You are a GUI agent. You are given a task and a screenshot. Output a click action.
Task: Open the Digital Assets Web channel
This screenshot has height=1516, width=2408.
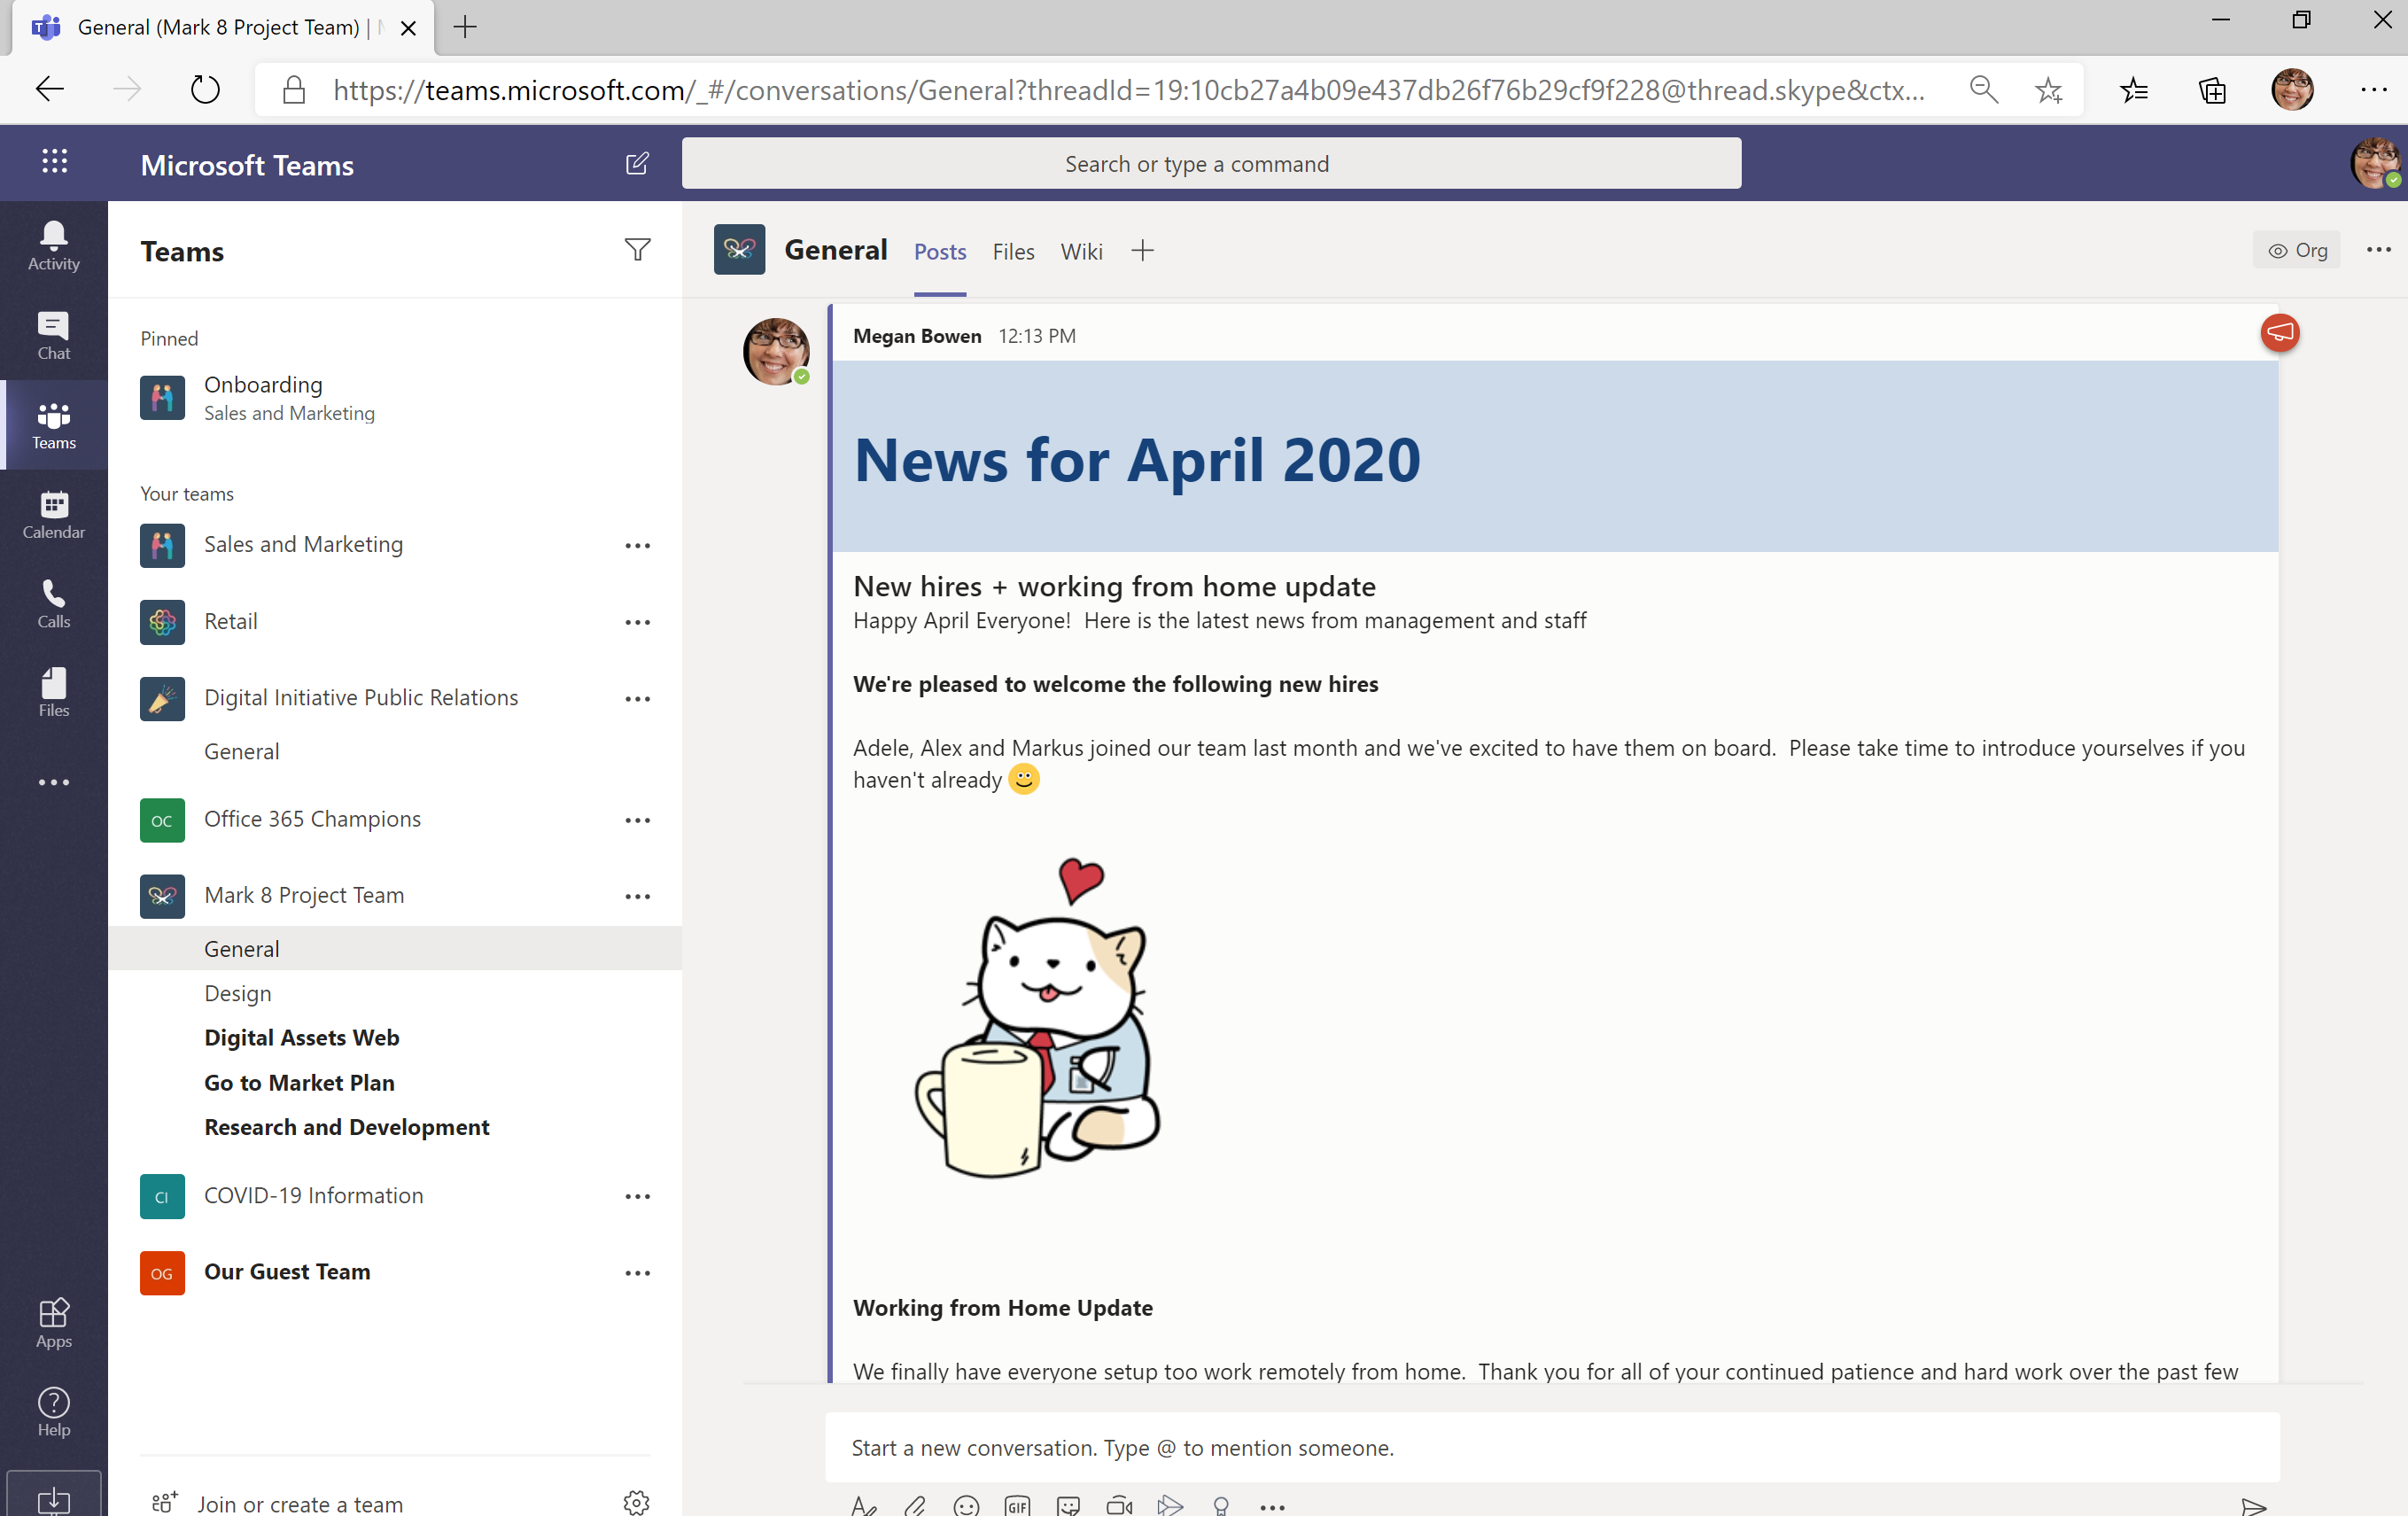coord(395,1037)
